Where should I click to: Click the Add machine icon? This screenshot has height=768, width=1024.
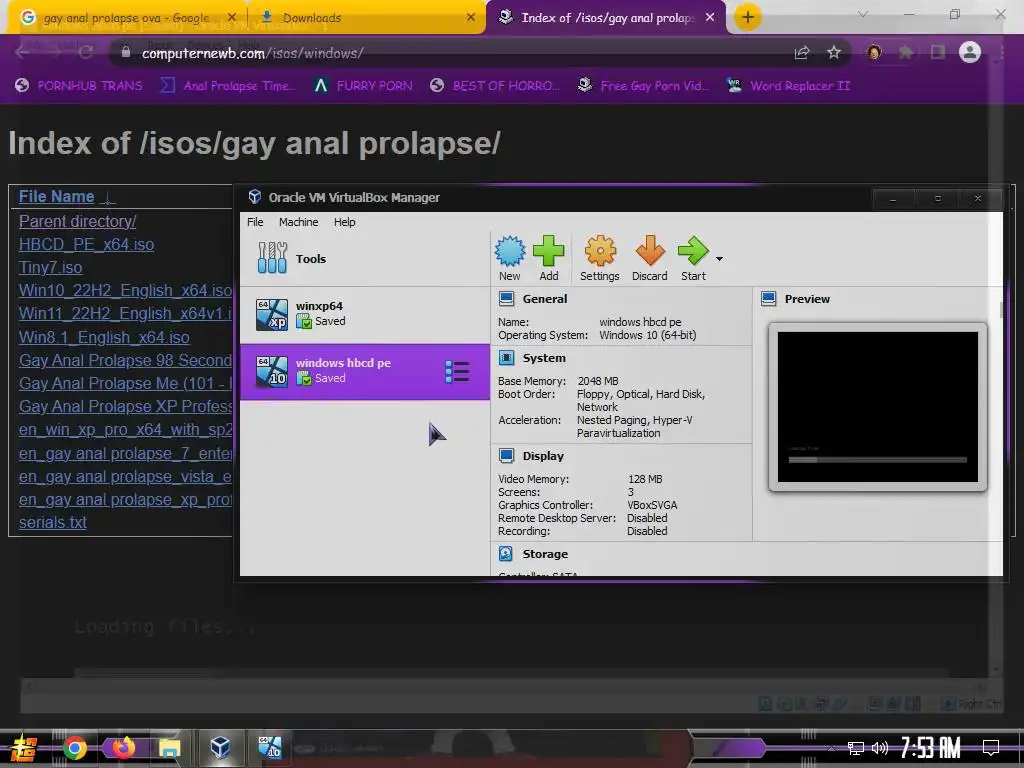click(x=549, y=259)
